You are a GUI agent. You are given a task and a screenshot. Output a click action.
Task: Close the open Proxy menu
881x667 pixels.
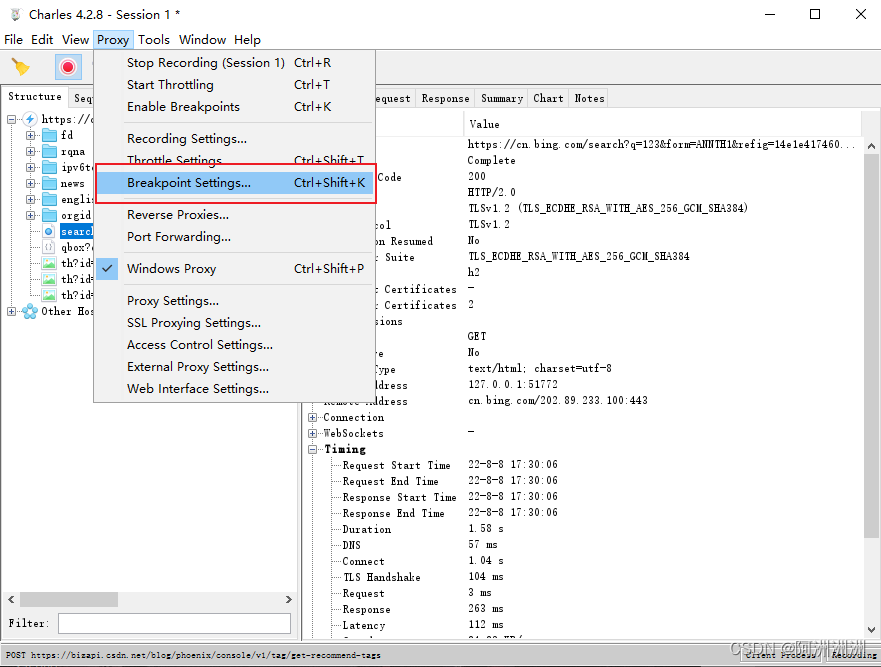113,40
